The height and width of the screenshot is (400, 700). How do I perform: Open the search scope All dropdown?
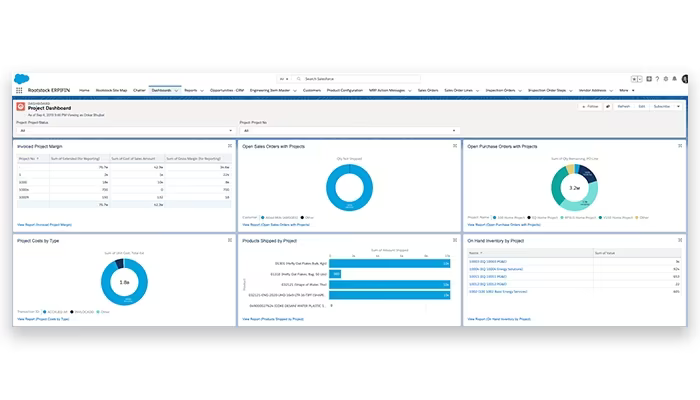point(284,79)
